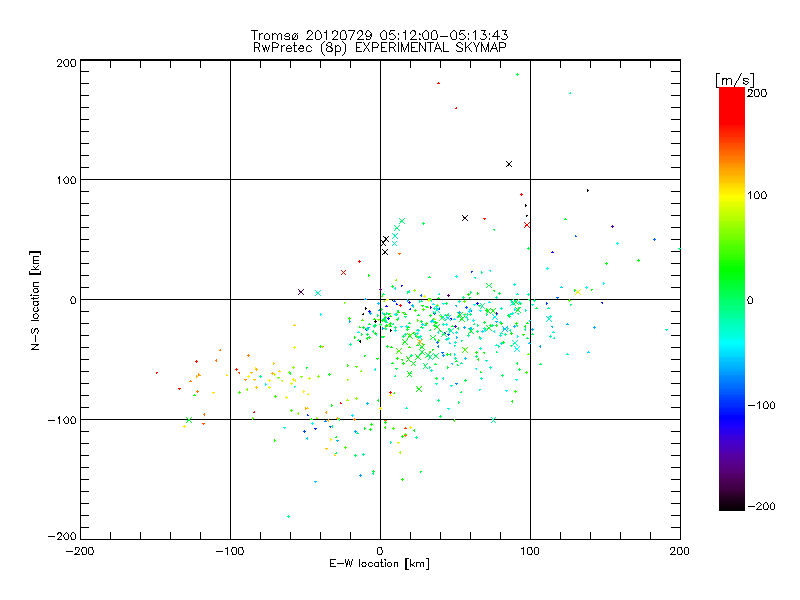Click the red X marker northwest of the plot origin
Screen dimensions: 800x600
(343, 272)
